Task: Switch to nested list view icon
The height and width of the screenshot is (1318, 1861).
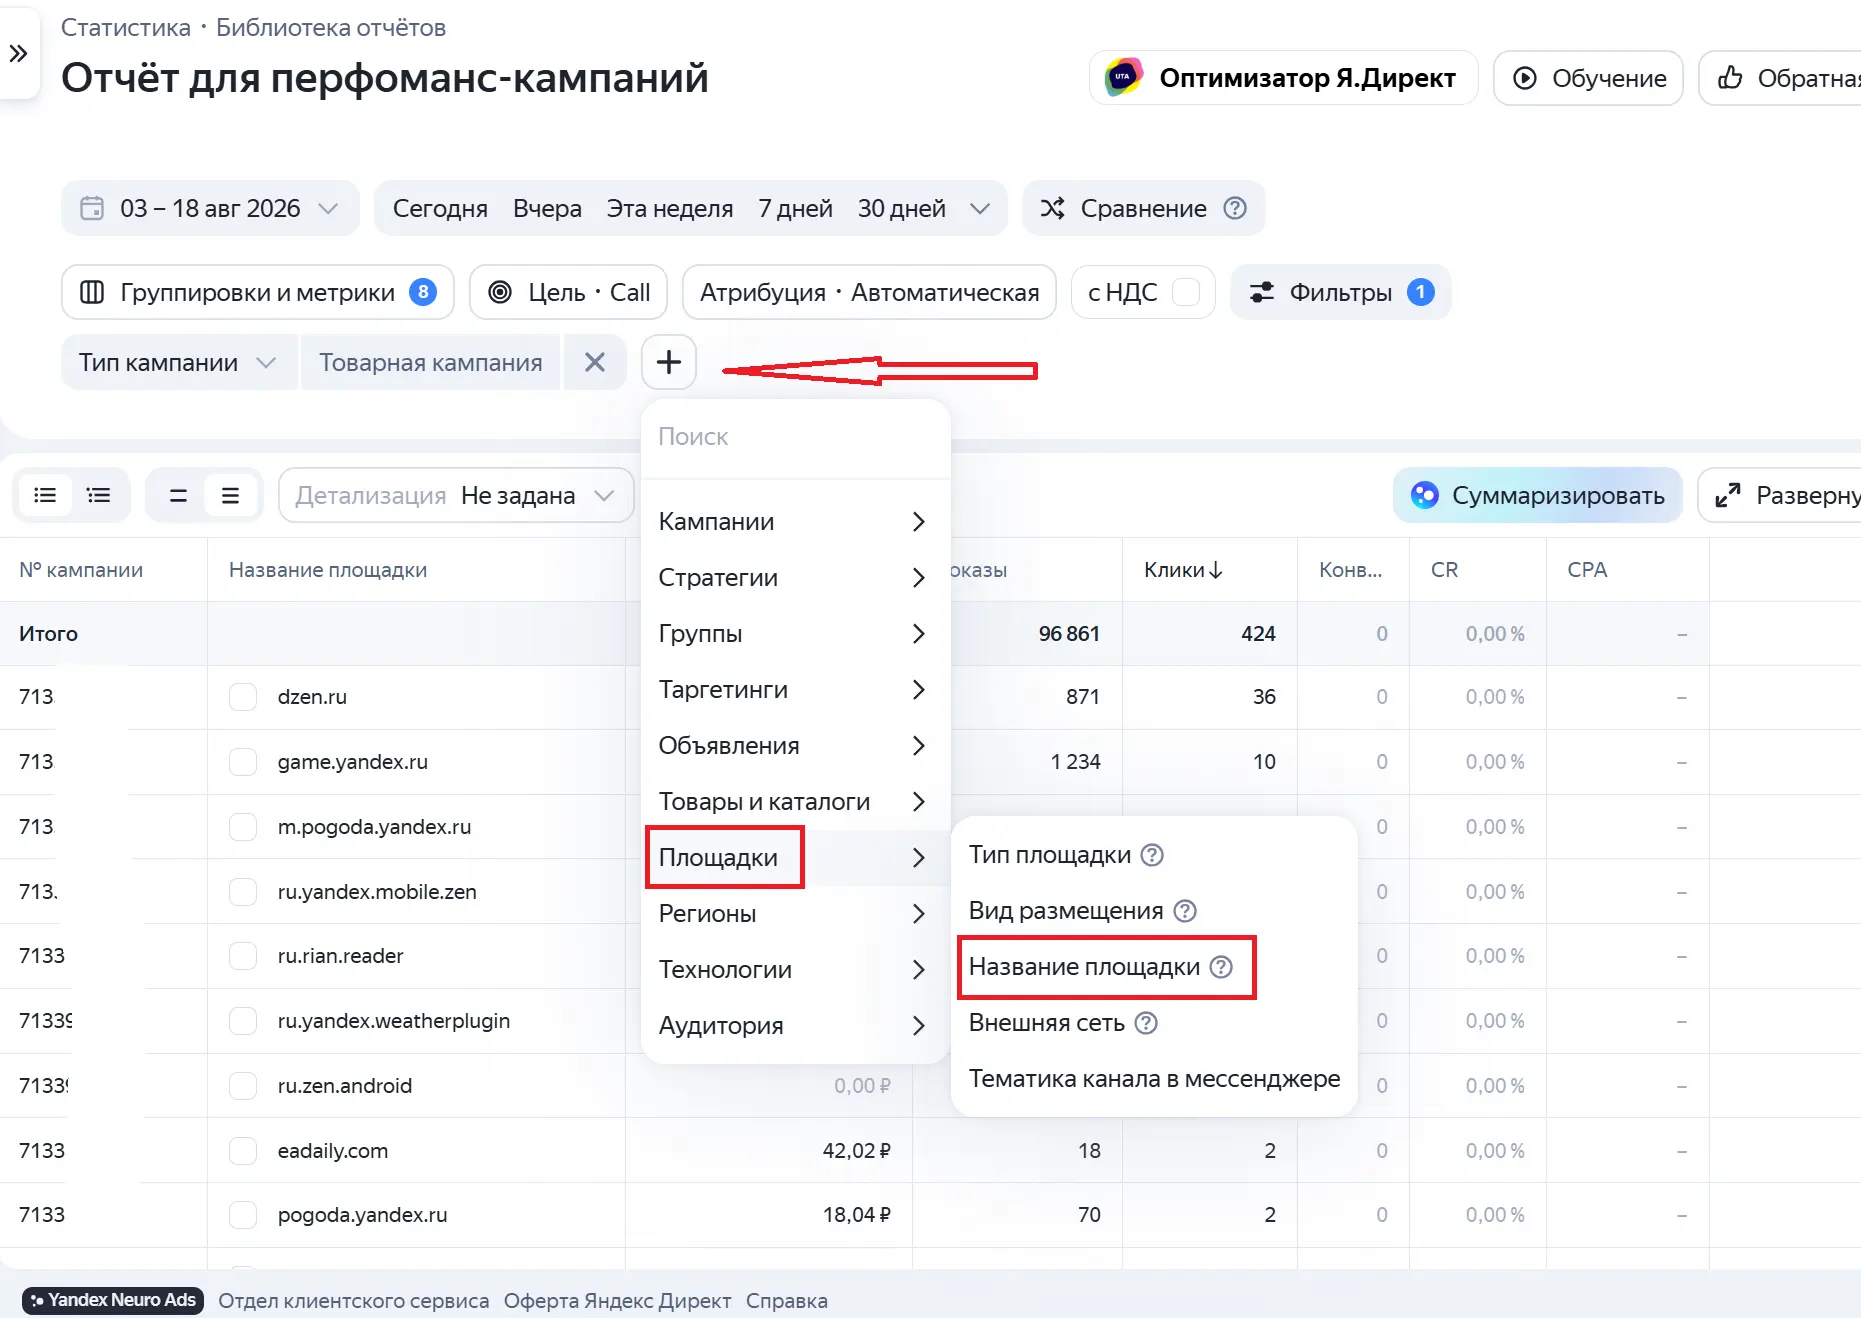Action: pos(98,495)
